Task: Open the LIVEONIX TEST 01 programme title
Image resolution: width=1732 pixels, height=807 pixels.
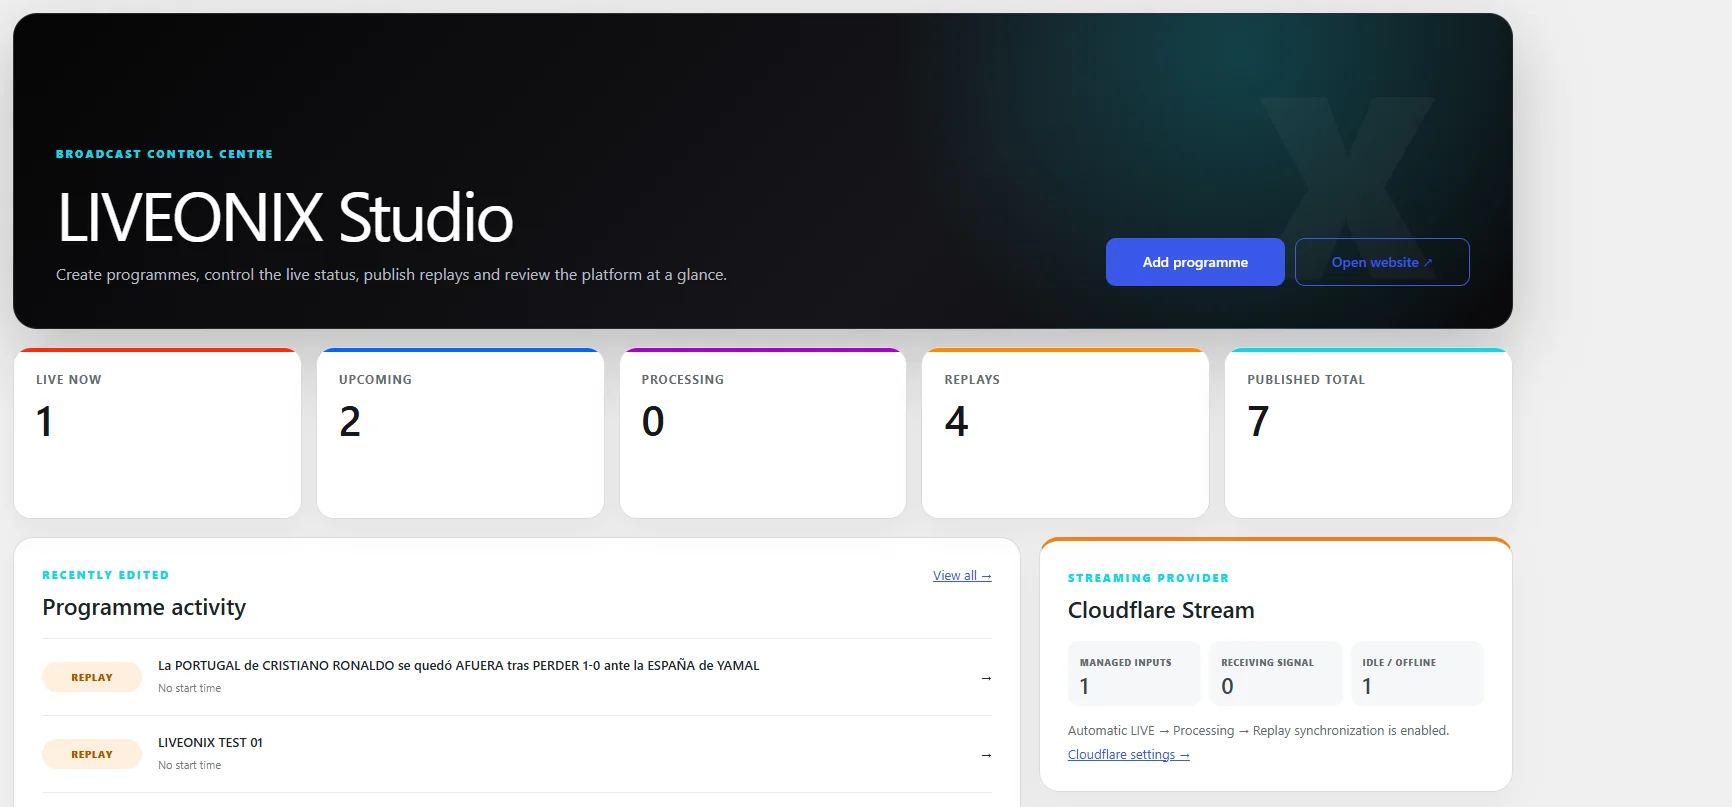Action: point(210,743)
